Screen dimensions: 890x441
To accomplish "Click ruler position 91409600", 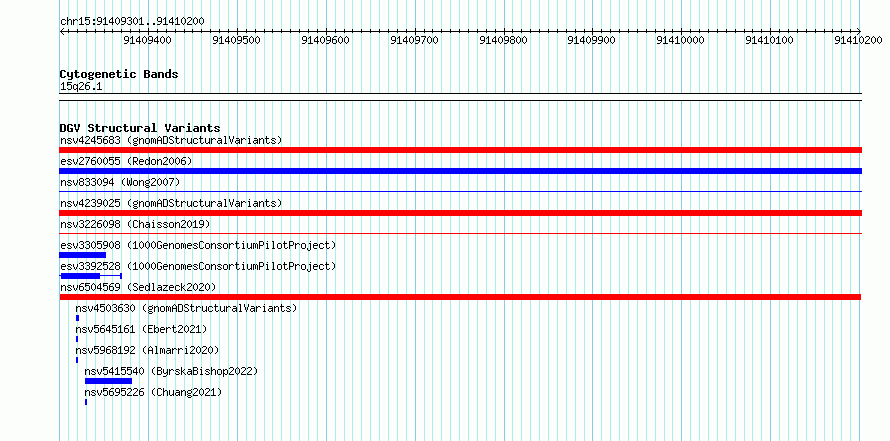I will [x=325, y=40].
